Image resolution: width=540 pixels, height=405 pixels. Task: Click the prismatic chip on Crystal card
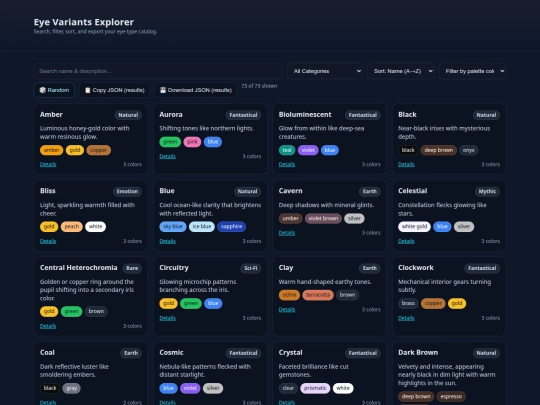pyautogui.click(x=315, y=388)
